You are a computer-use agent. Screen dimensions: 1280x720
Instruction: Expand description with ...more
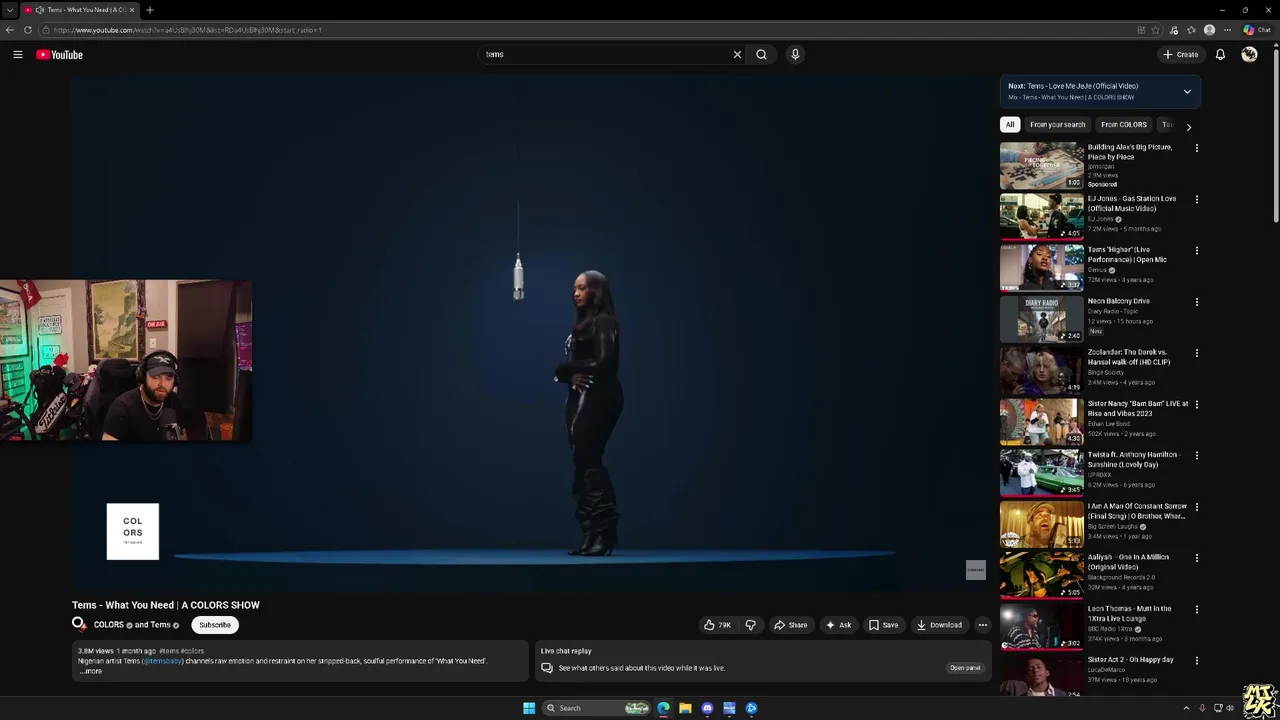point(90,671)
